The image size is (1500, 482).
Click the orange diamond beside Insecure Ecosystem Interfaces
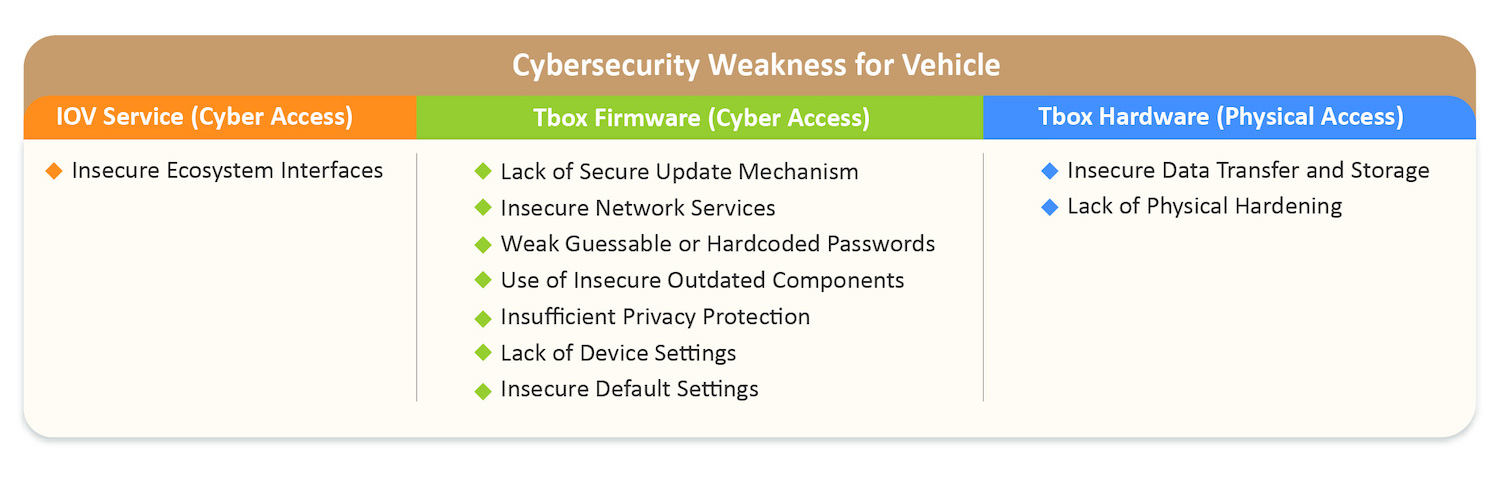[54, 172]
